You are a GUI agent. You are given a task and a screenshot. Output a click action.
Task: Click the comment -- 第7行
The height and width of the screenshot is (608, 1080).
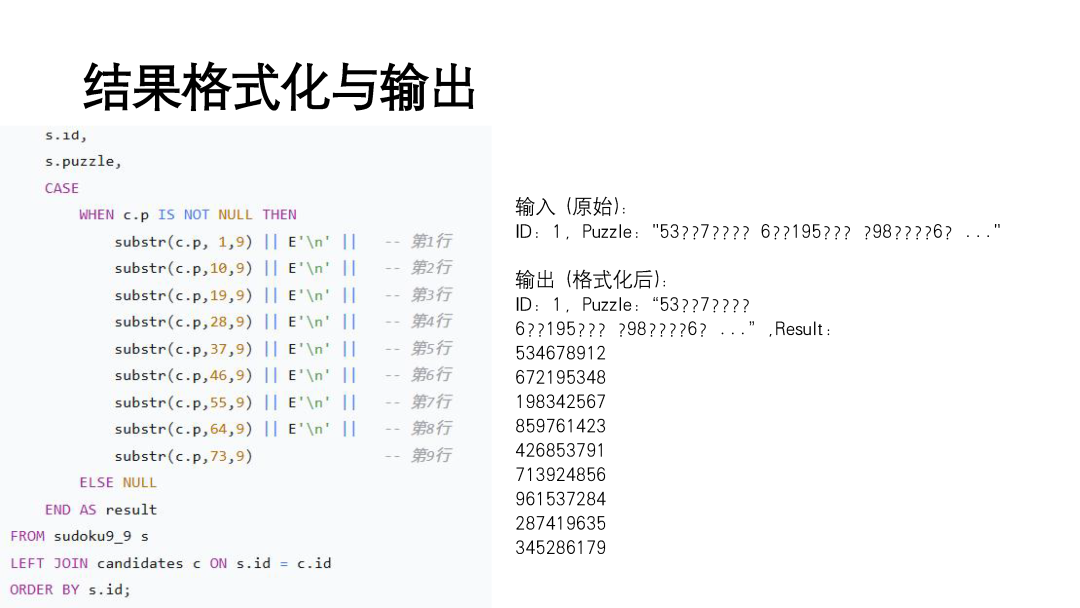tap(418, 401)
